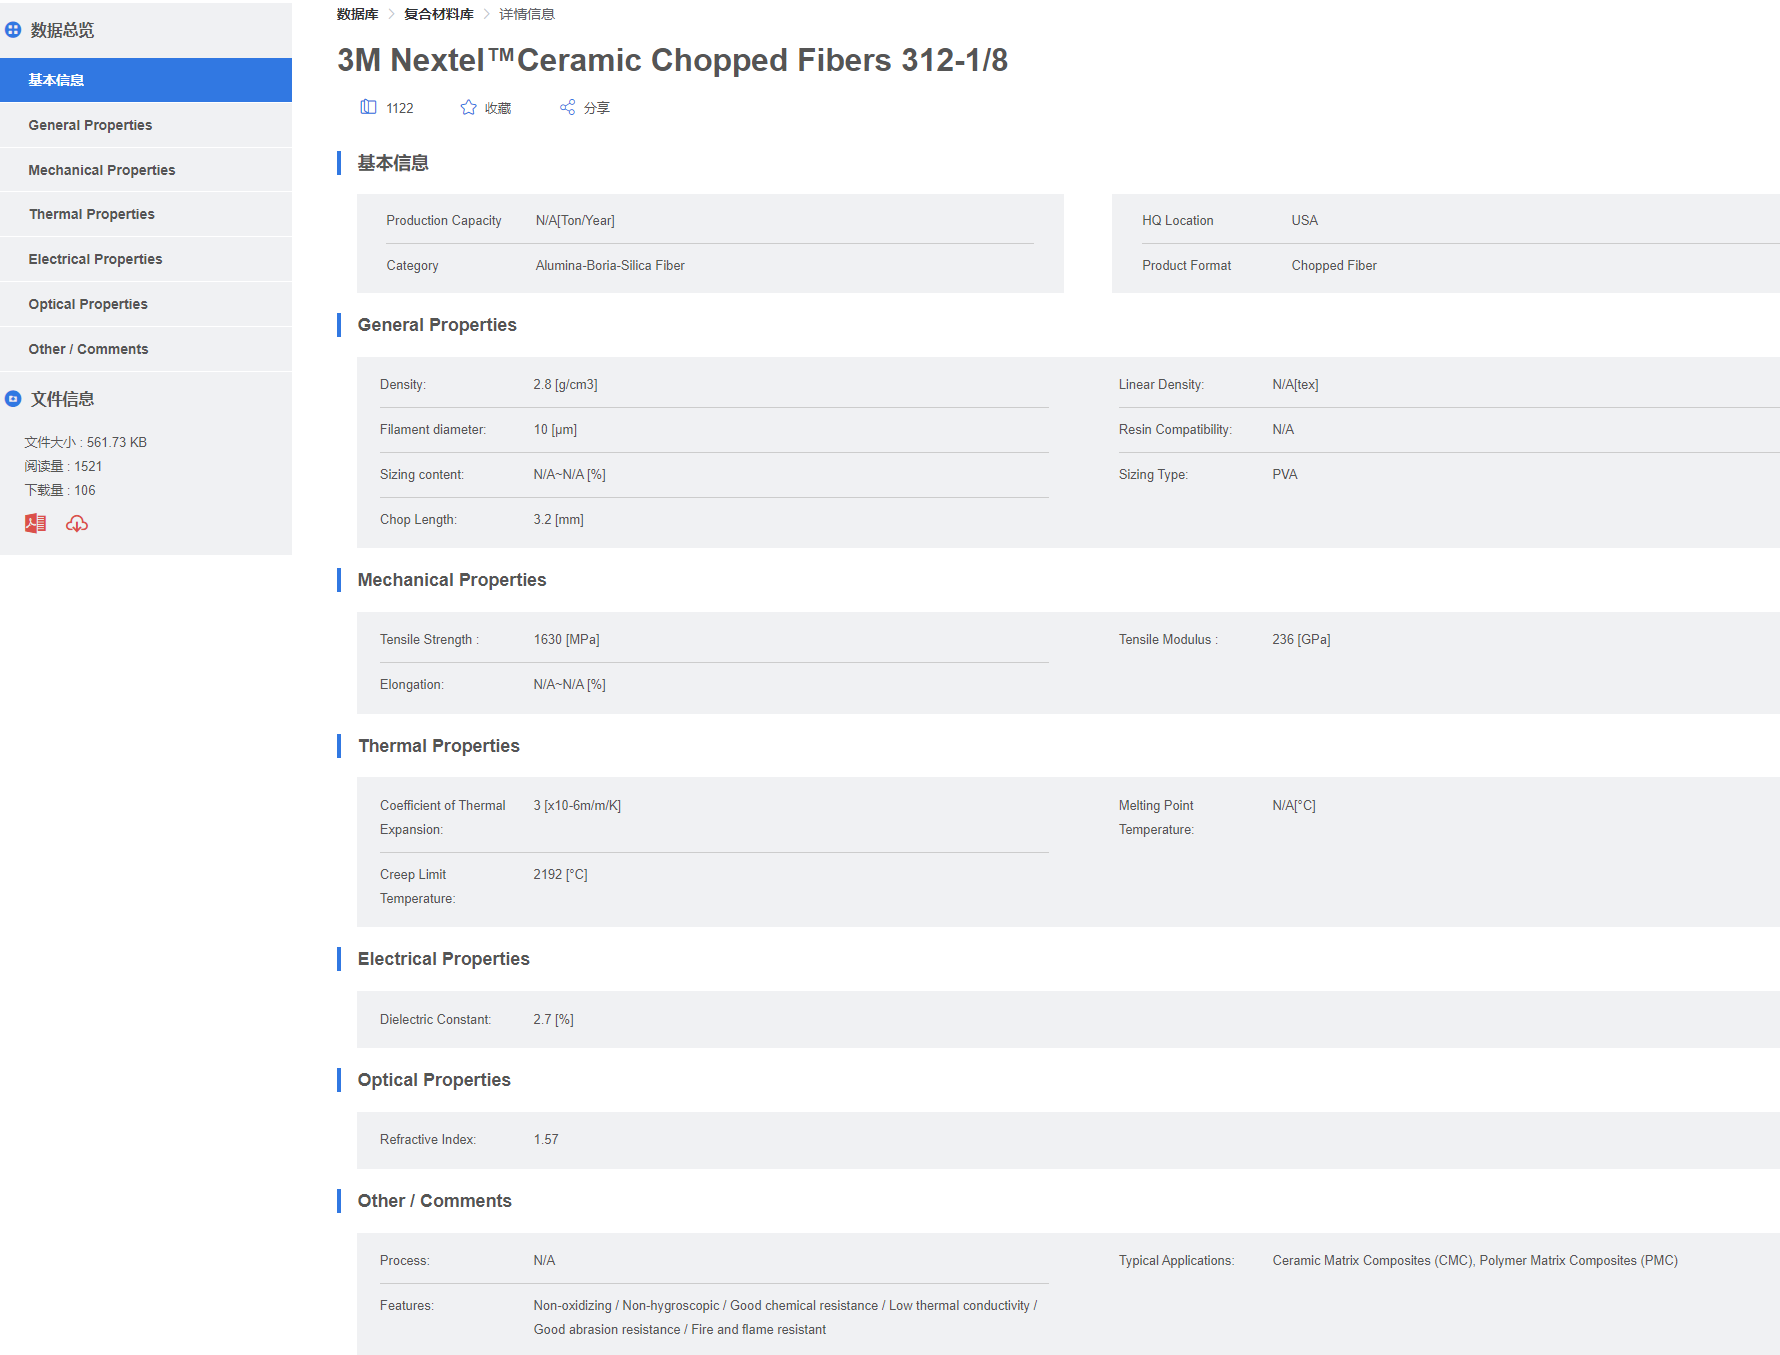Viewport: 1780px width, 1355px height.
Task: Click the Mechanical Properties section heading
Action: click(x=452, y=580)
